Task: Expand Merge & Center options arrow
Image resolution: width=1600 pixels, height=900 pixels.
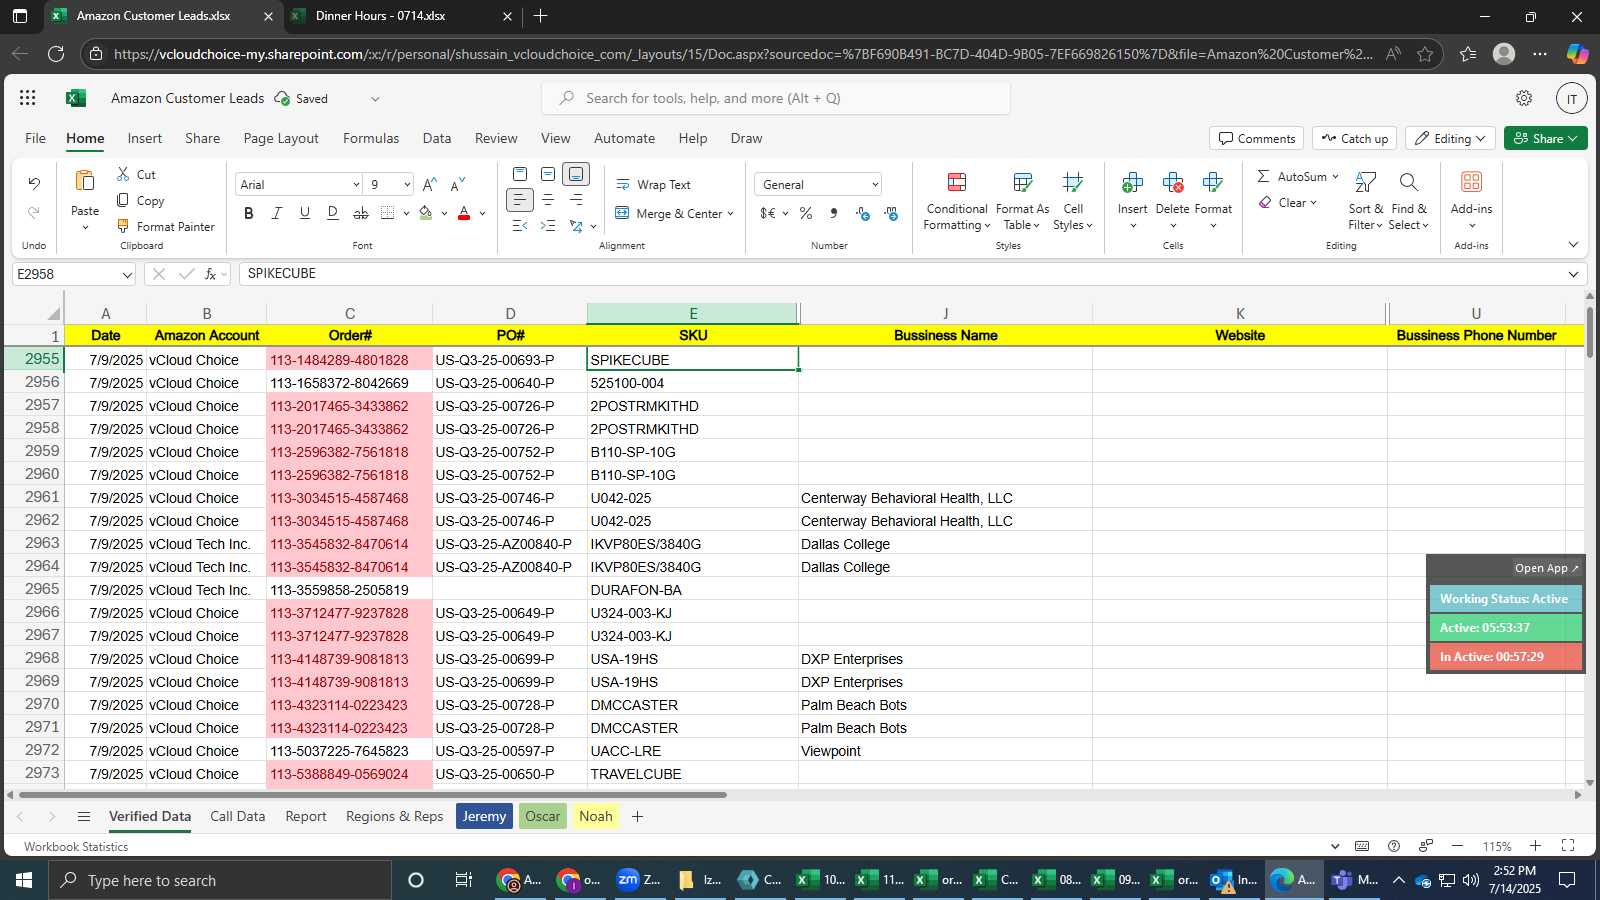Action: (x=731, y=214)
